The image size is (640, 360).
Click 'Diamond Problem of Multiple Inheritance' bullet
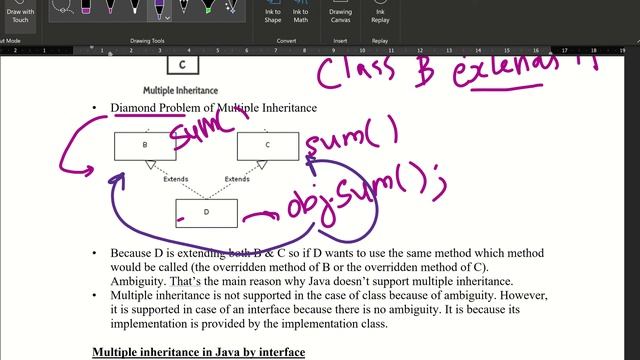tap(213, 108)
